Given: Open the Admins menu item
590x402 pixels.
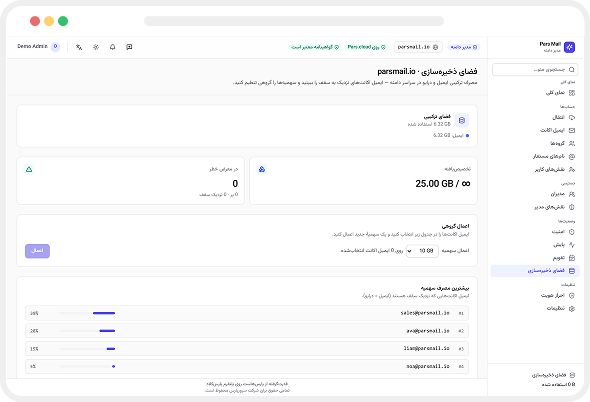Looking at the screenshot, I should point(535,194).
